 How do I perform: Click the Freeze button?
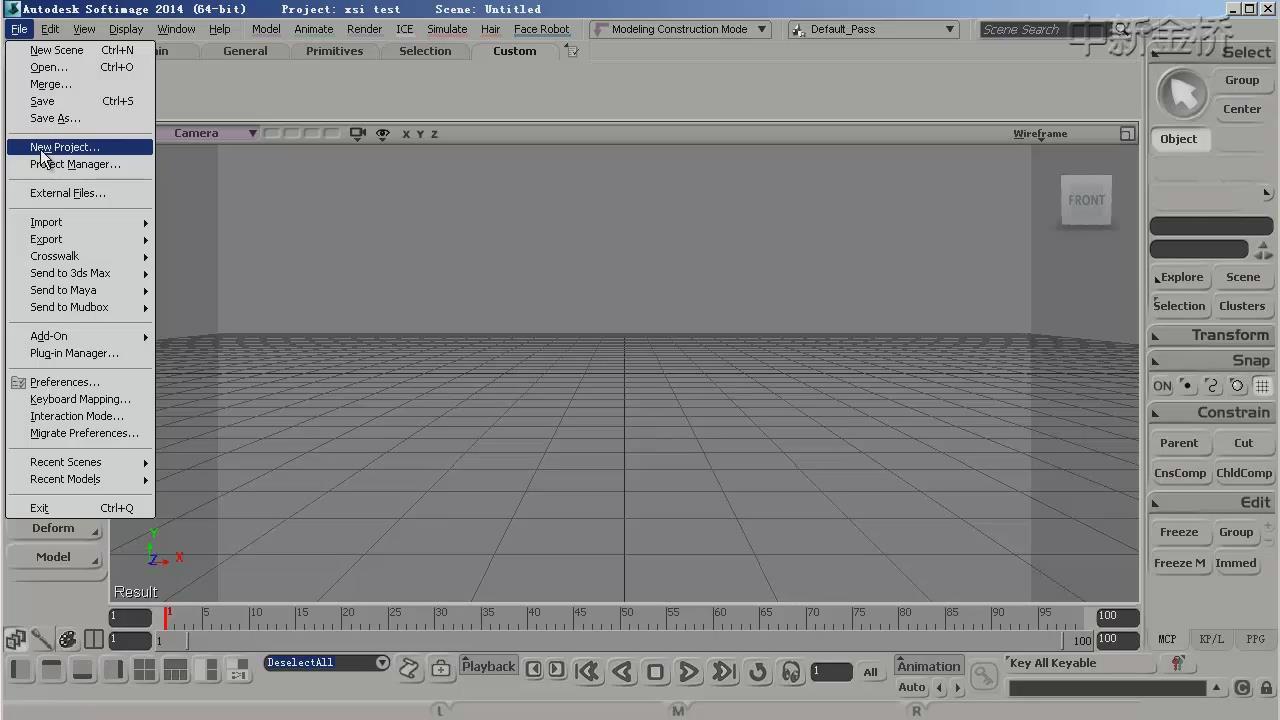pos(1179,532)
